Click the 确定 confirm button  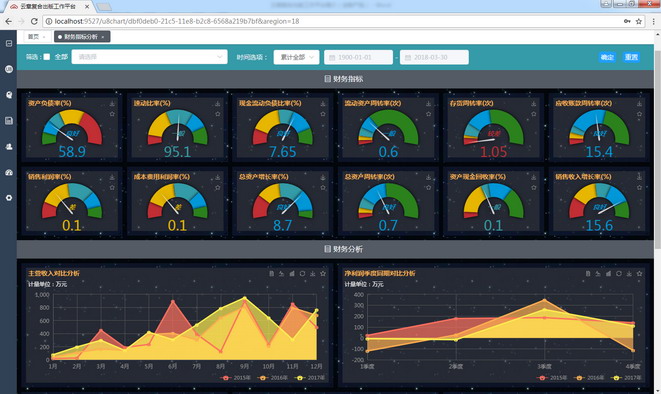pyautogui.click(x=607, y=57)
